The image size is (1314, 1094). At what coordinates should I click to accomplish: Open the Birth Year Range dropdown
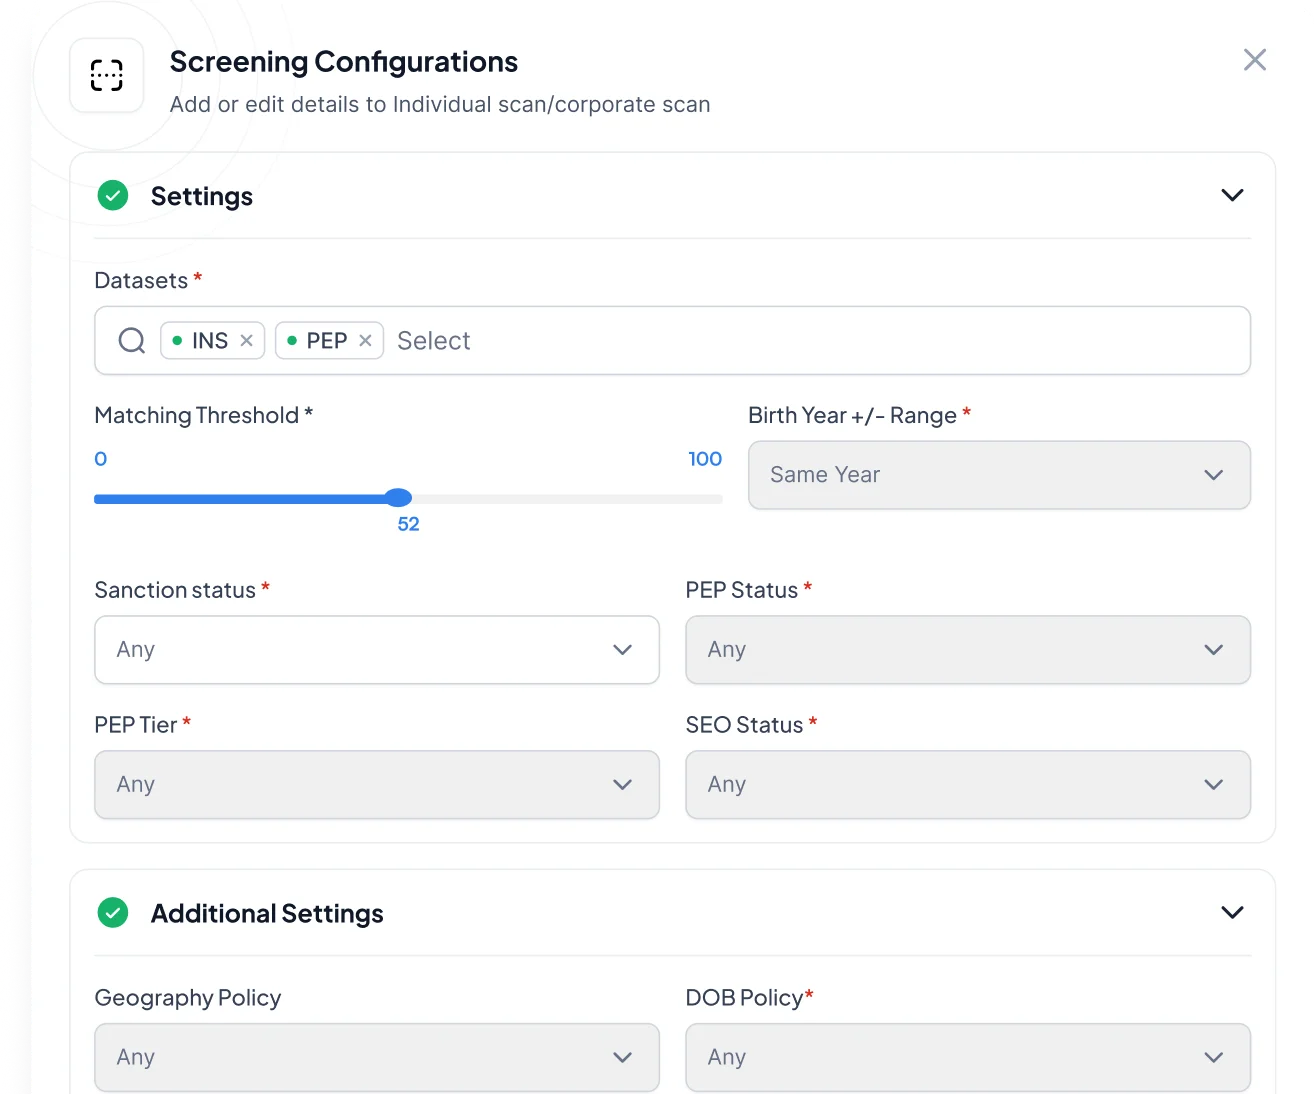(x=998, y=475)
